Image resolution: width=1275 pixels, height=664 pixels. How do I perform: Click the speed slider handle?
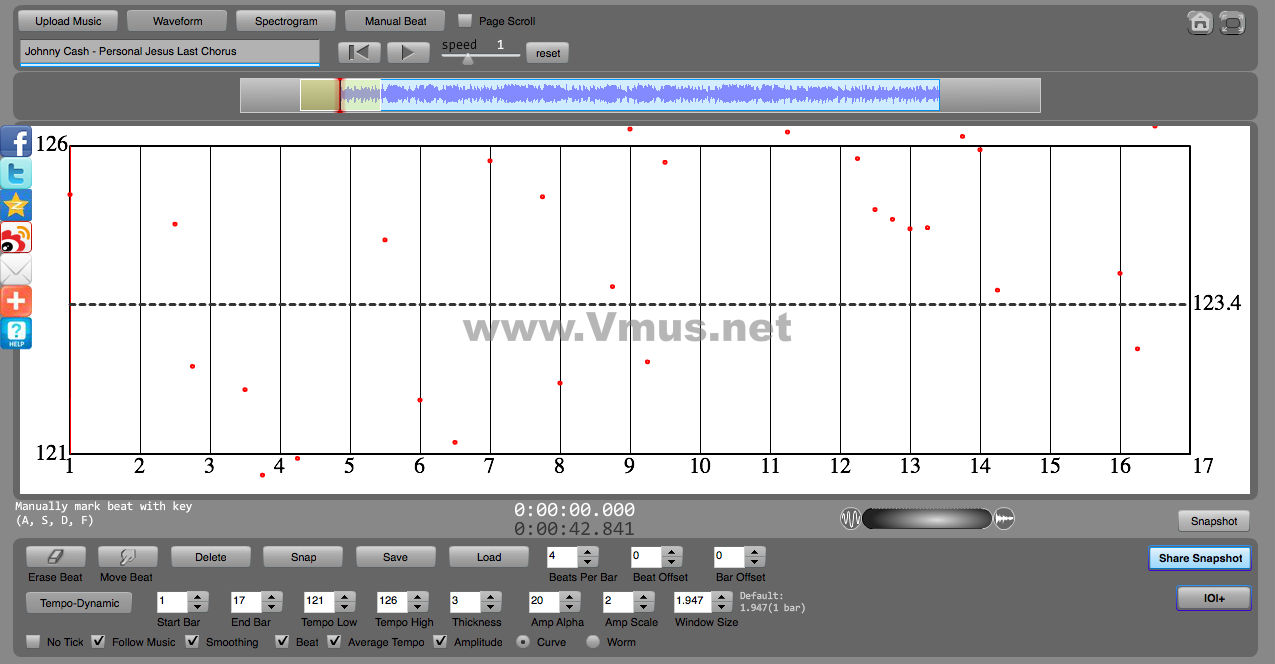pyautogui.click(x=467, y=59)
